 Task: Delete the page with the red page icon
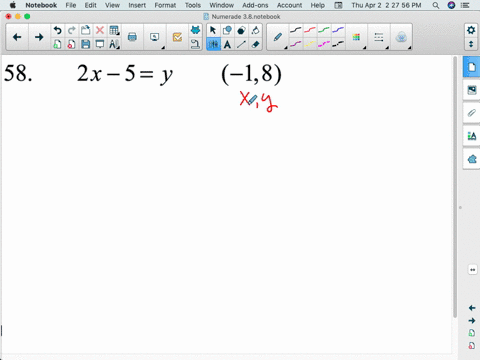[71, 44]
